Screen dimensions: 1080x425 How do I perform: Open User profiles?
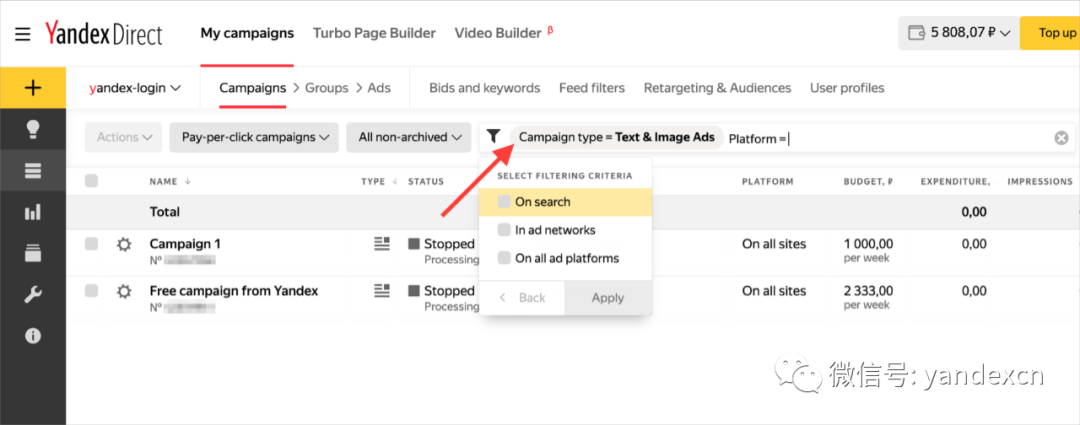click(847, 88)
